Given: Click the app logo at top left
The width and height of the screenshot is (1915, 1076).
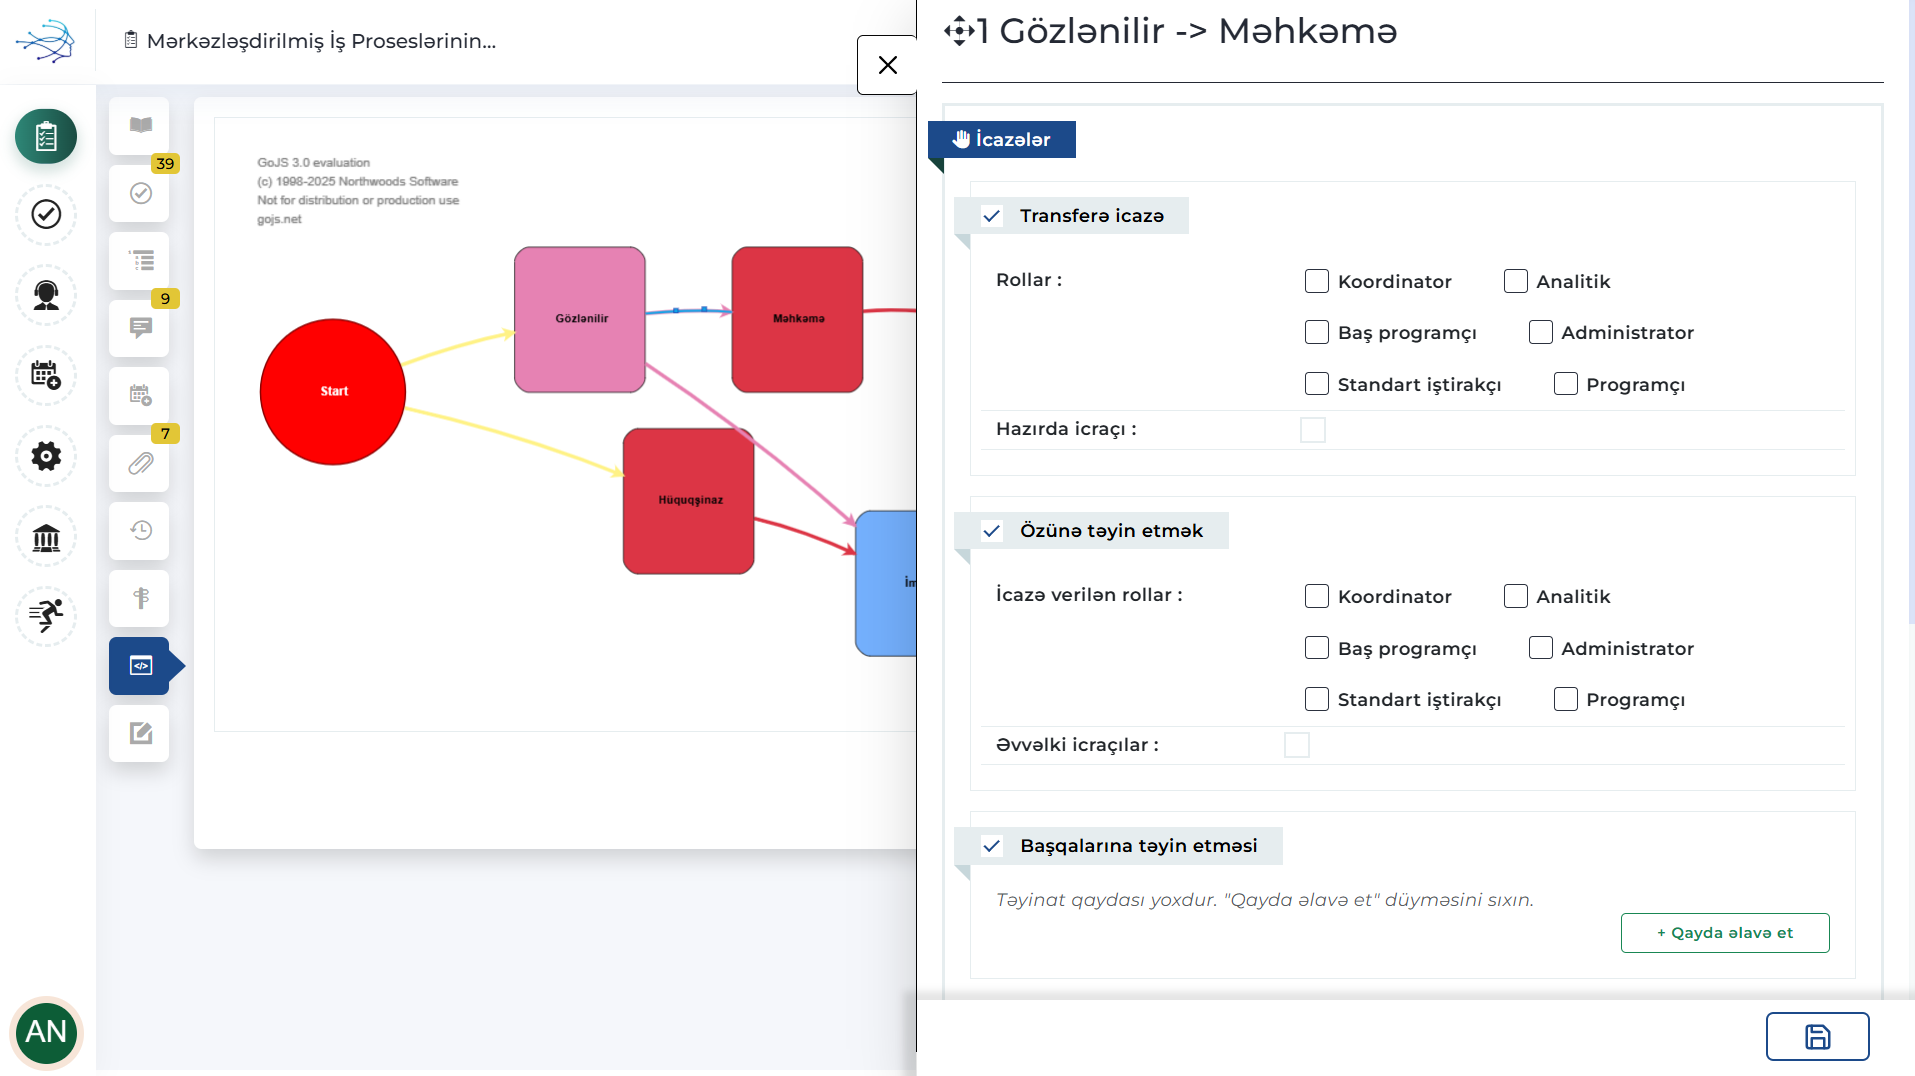Looking at the screenshot, I should 45,41.
